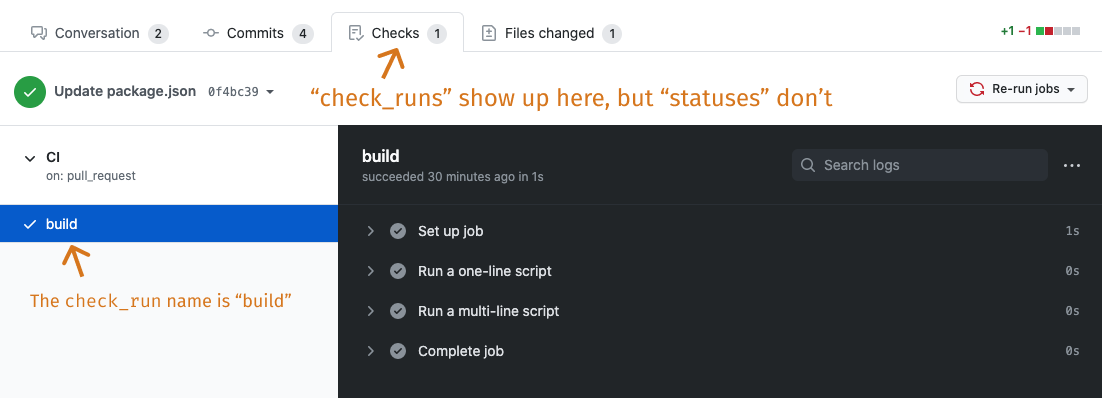Screen dimensions: 1102x398
Task: Click the 0s duration of Complete job
Action: tap(1072, 351)
